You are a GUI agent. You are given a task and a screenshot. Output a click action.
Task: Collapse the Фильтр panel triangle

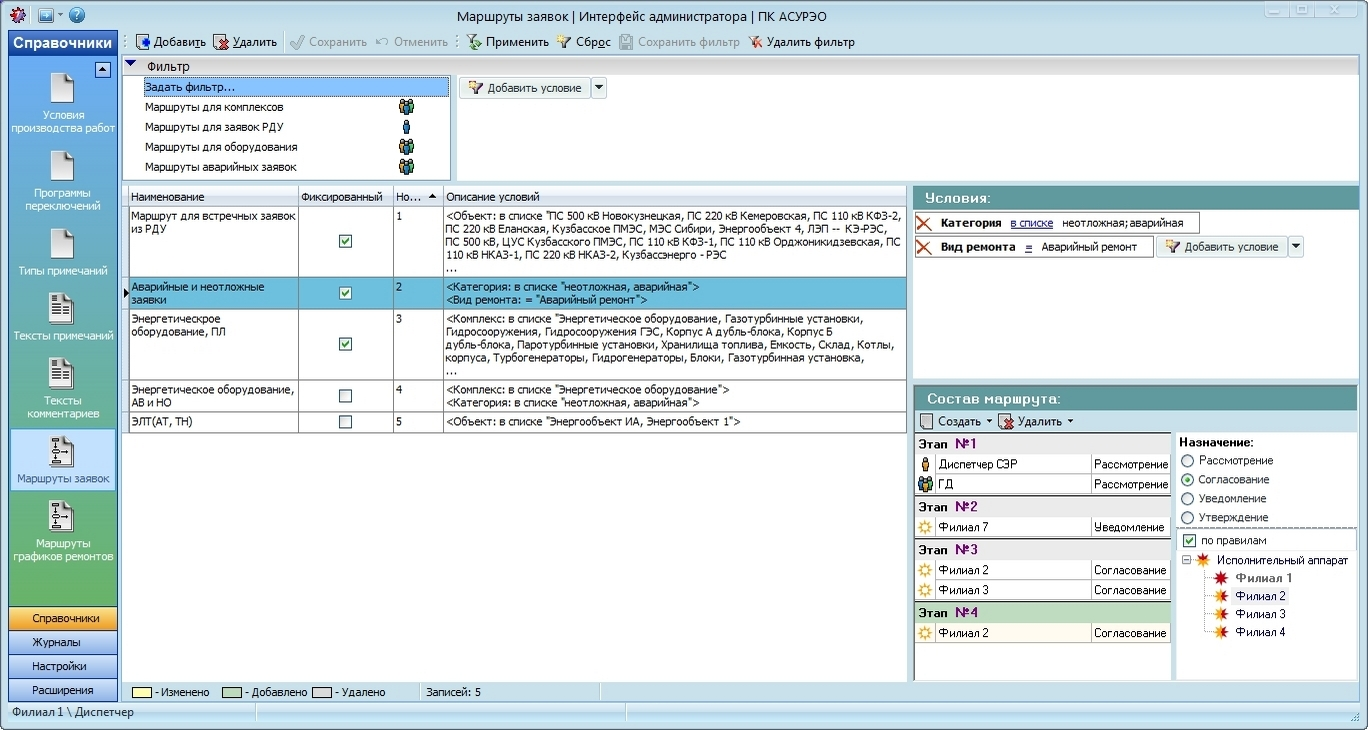pos(131,66)
